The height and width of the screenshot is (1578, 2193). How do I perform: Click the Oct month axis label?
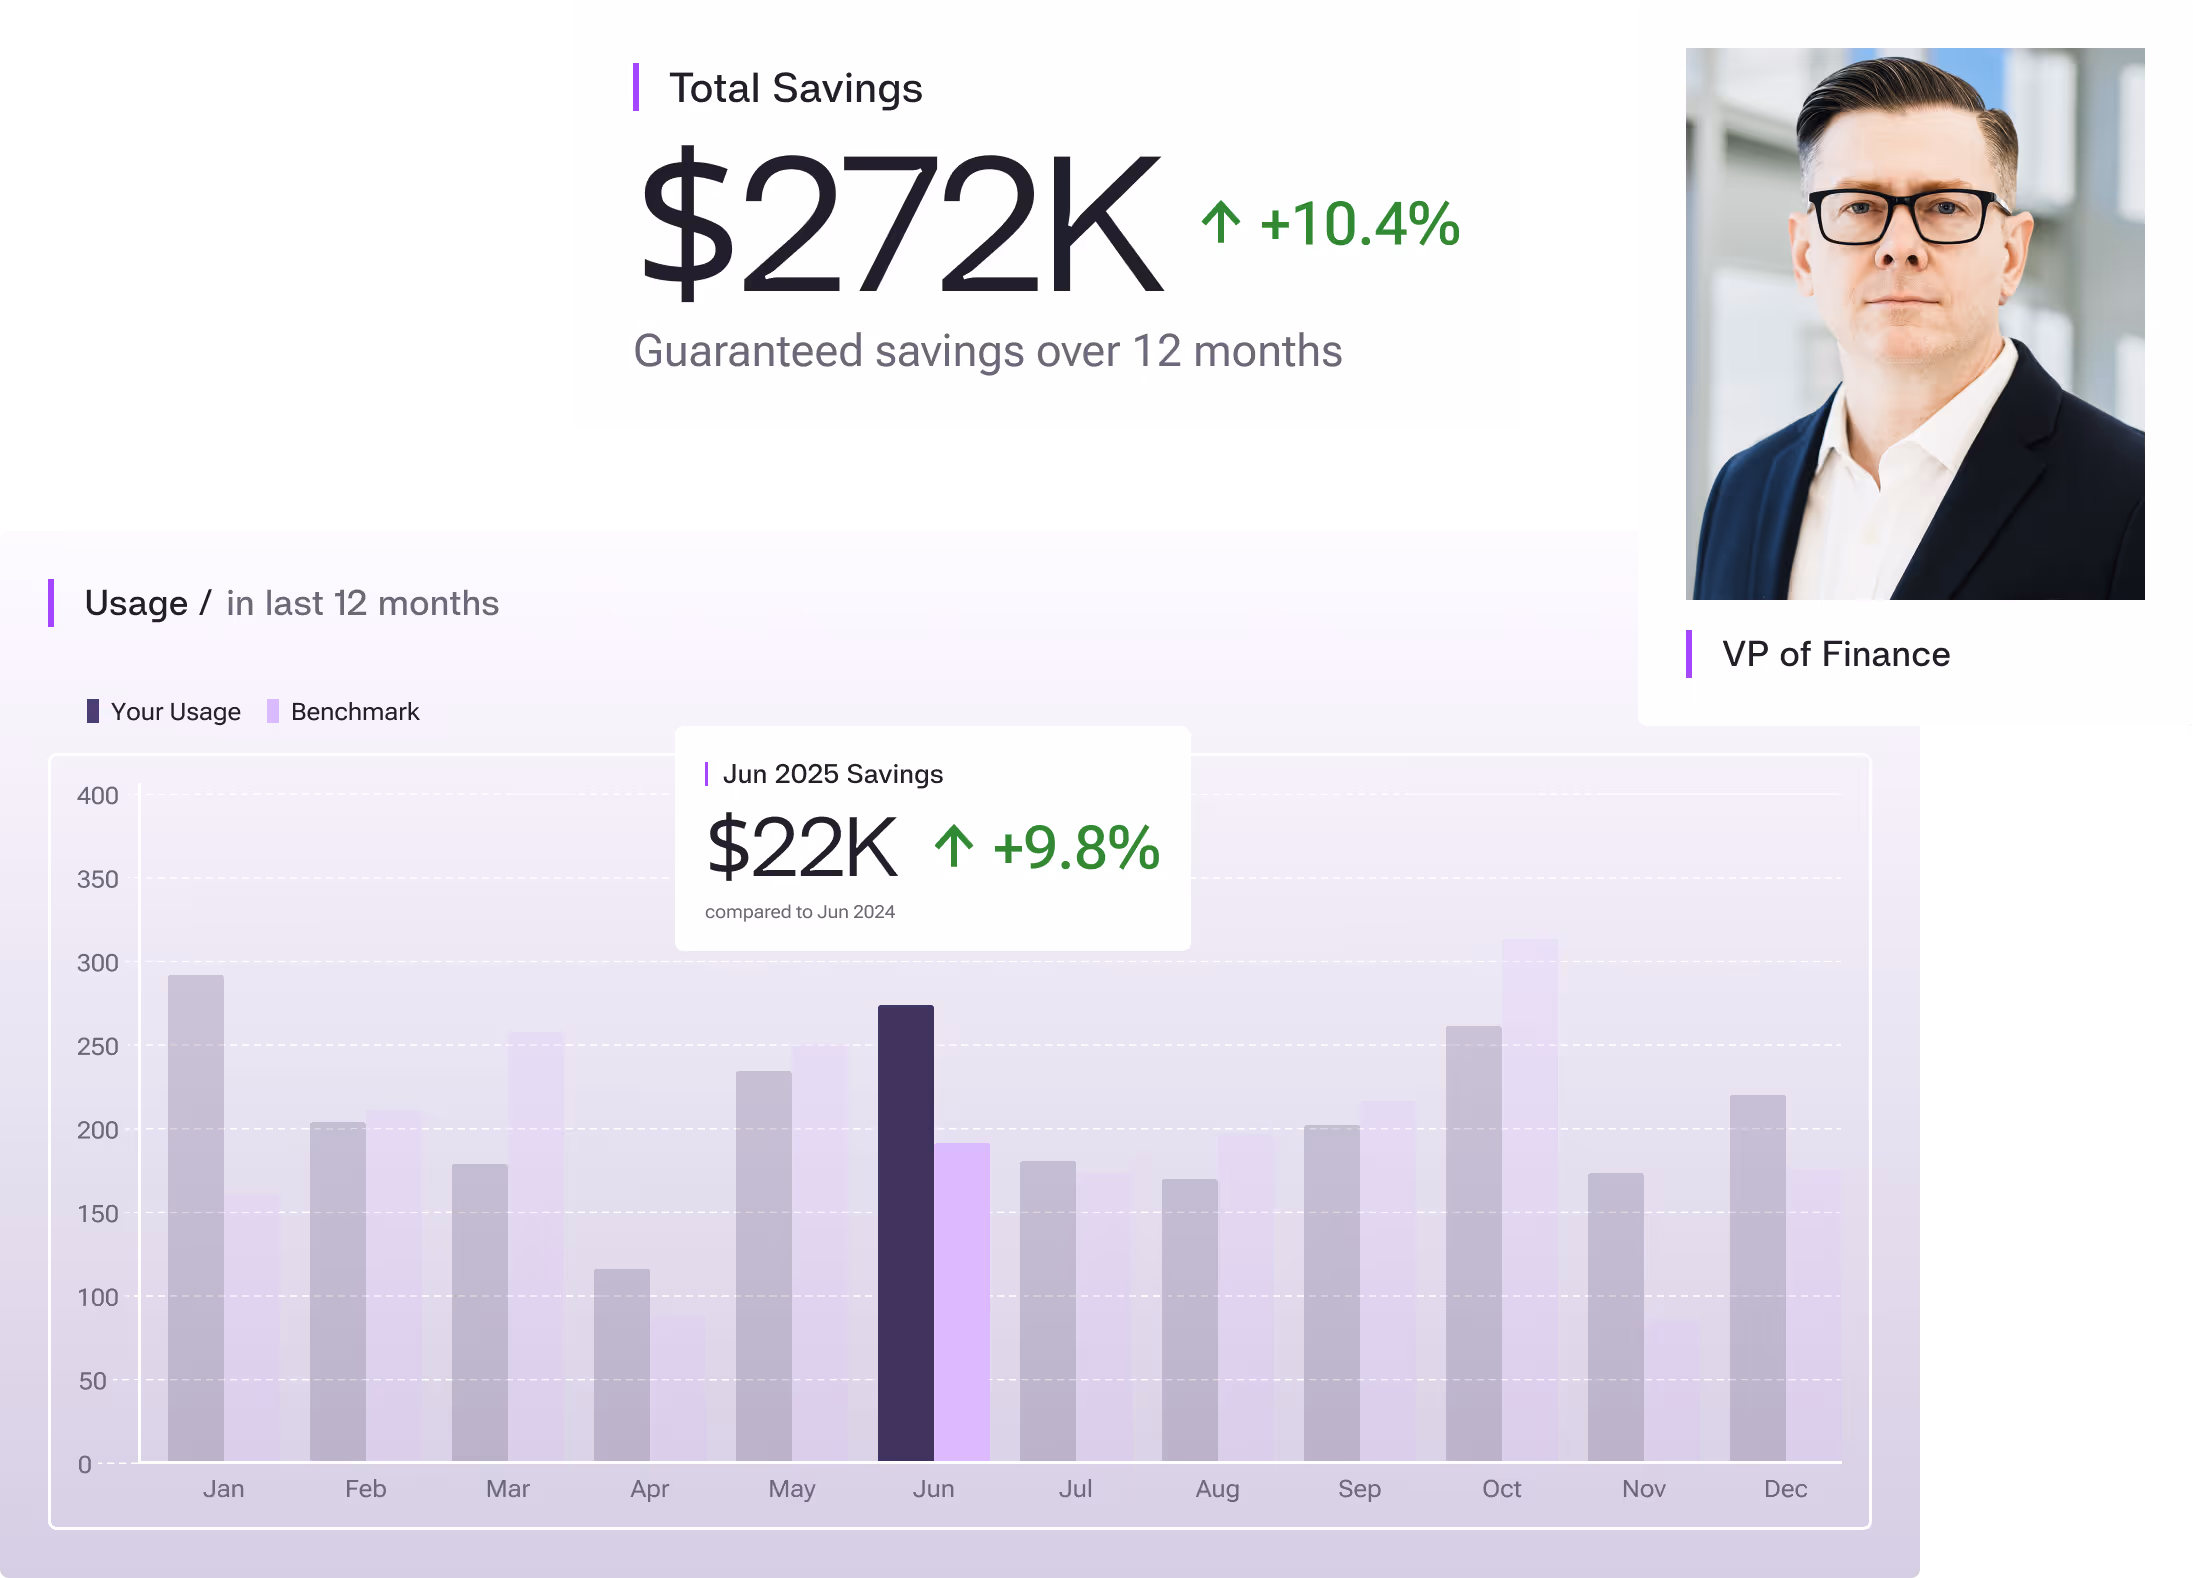(x=1501, y=1489)
